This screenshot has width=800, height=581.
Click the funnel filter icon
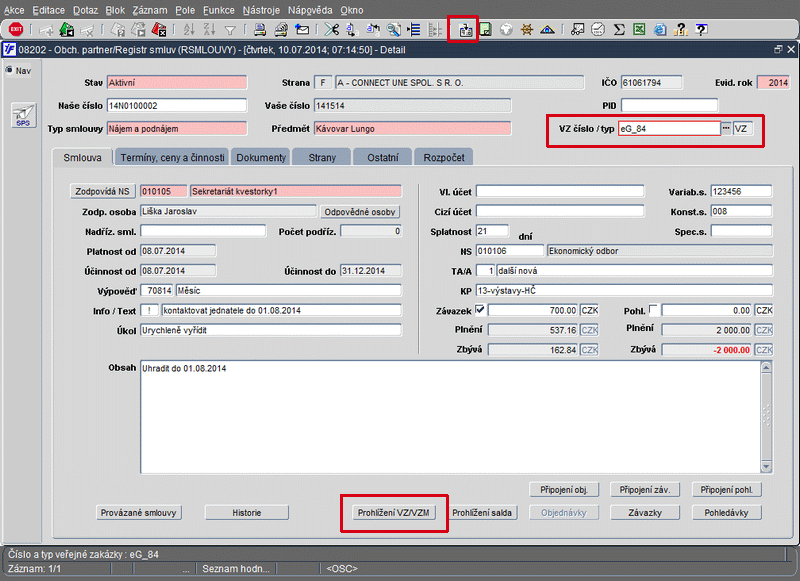(x=230, y=30)
